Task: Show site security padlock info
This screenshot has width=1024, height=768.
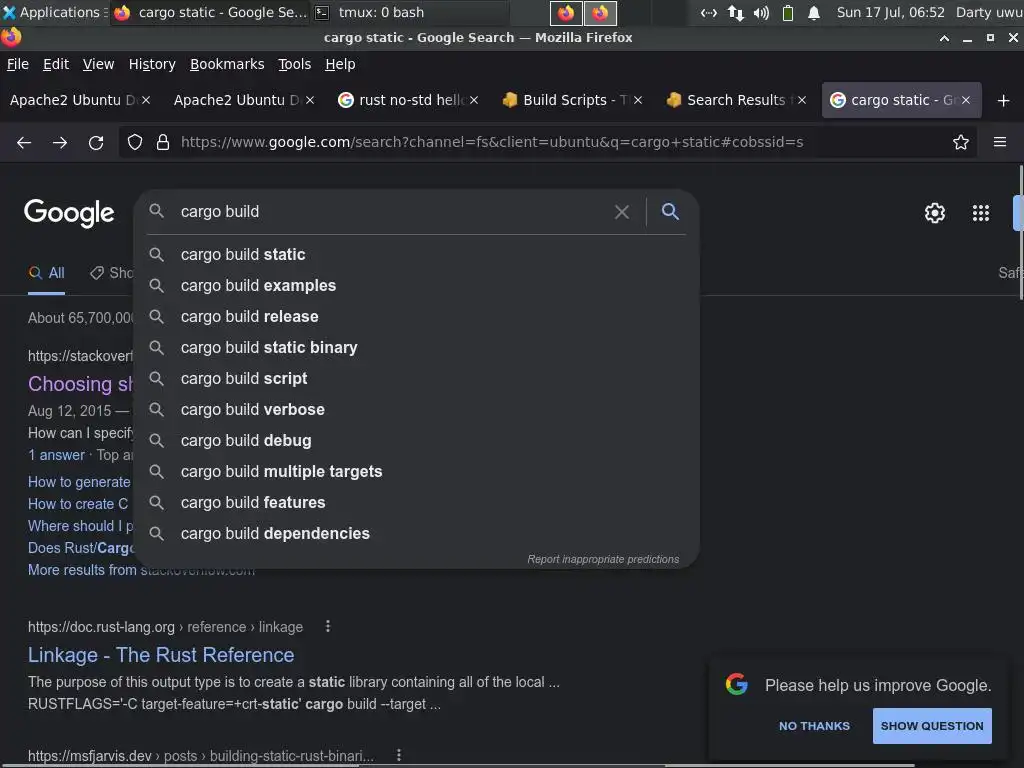Action: 163,142
